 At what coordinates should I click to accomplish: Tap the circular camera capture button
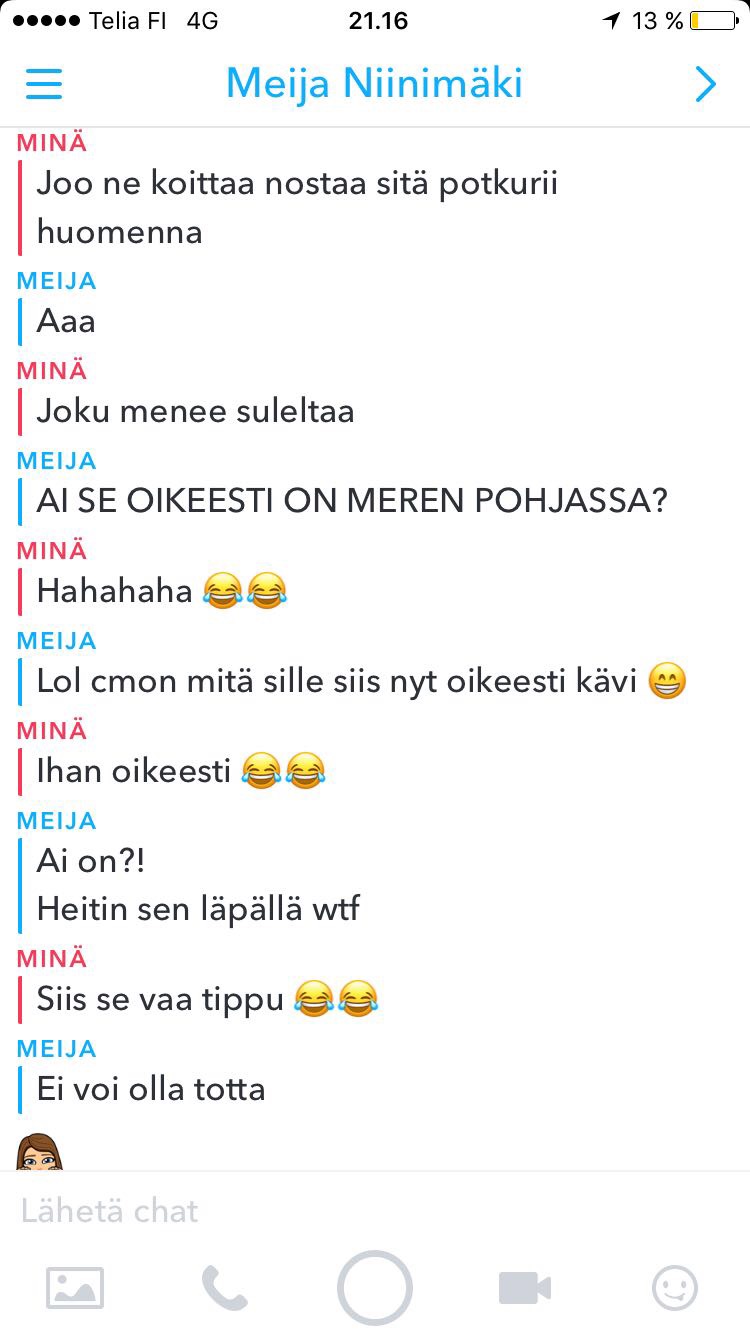click(375, 1288)
